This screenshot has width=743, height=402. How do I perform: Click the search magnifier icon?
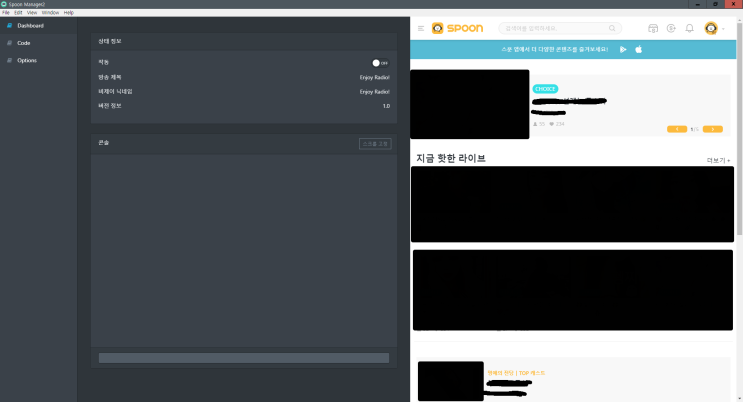[612, 28]
